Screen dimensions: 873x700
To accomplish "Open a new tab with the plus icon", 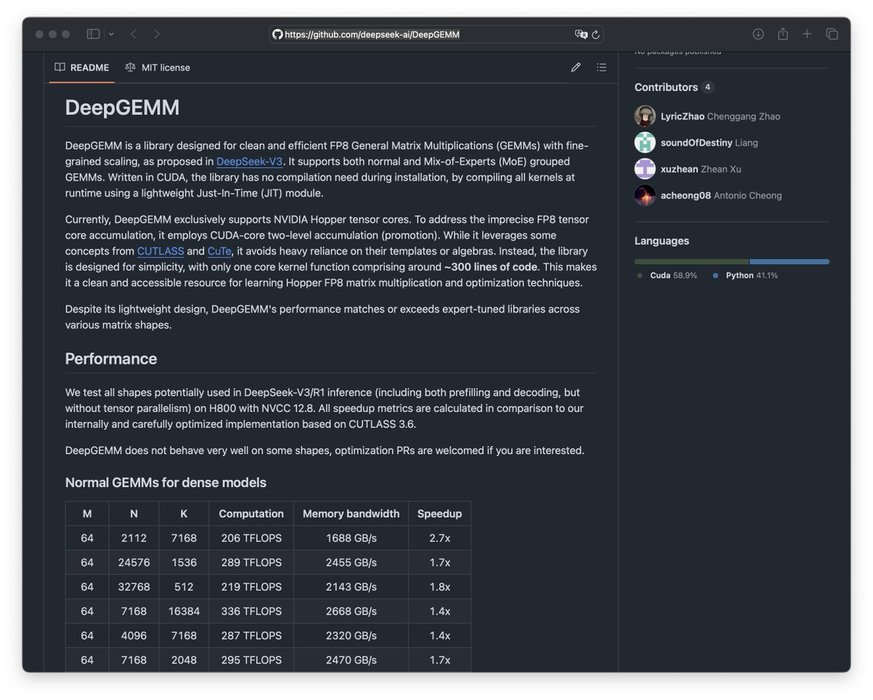I will pos(807,34).
